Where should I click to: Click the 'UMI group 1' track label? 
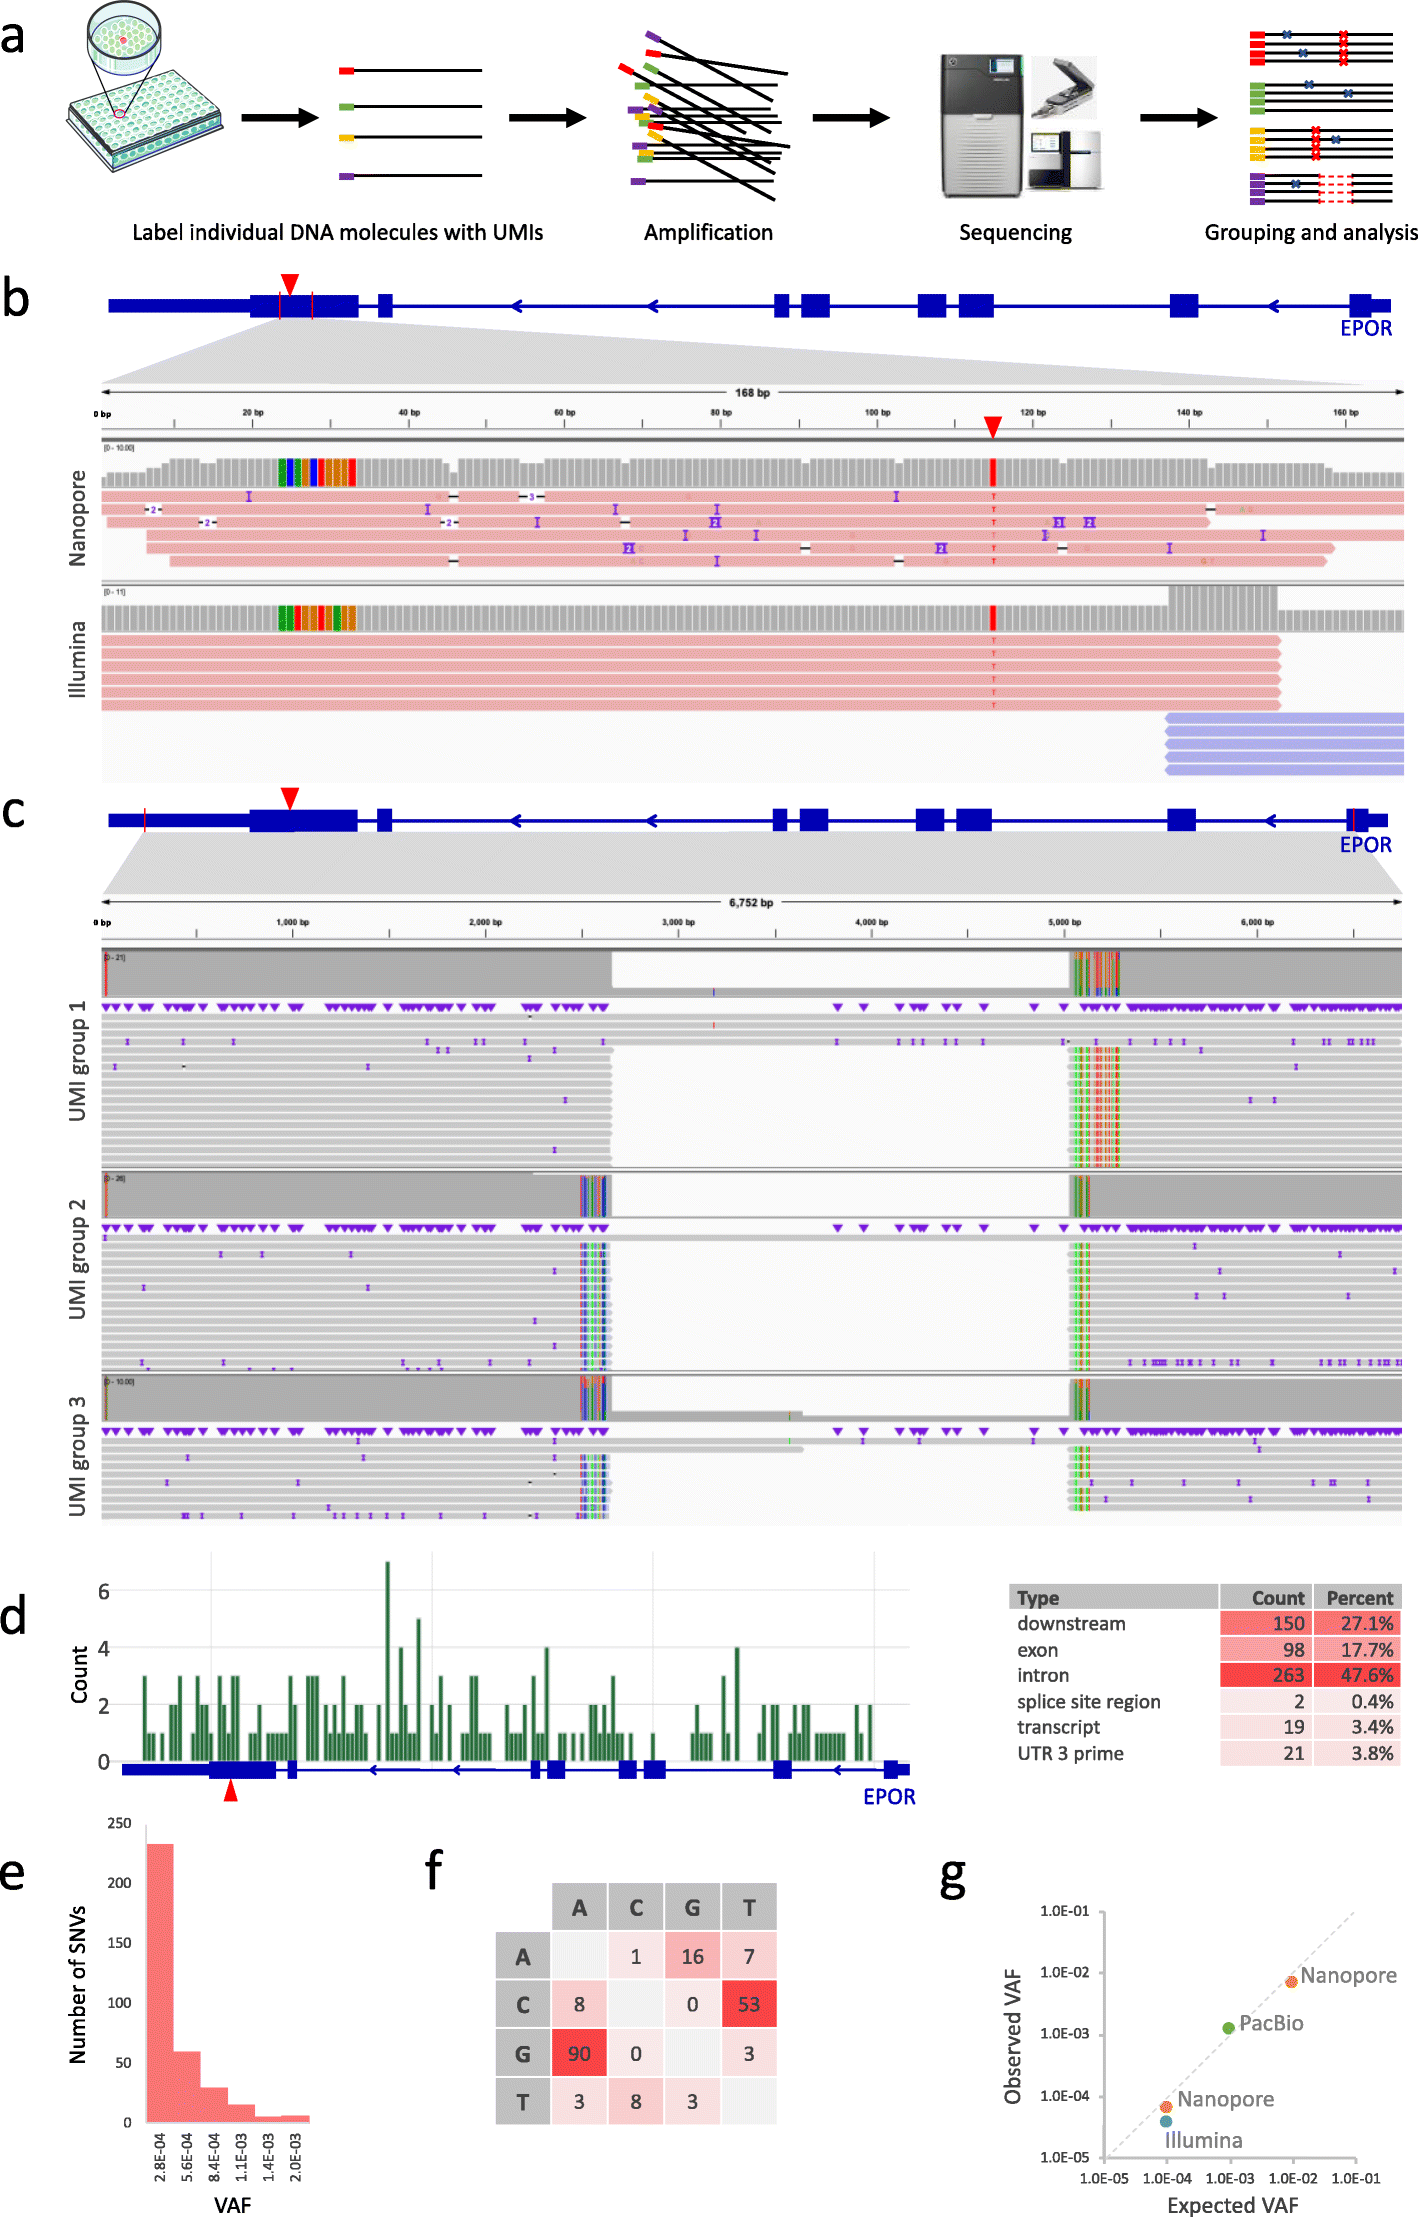pos(77,1060)
